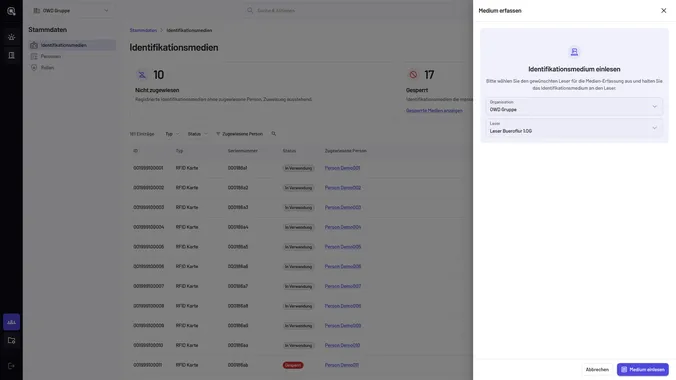Click ID 001999100005 in the table
This screenshot has height=380, width=676.
pyautogui.click(x=148, y=247)
